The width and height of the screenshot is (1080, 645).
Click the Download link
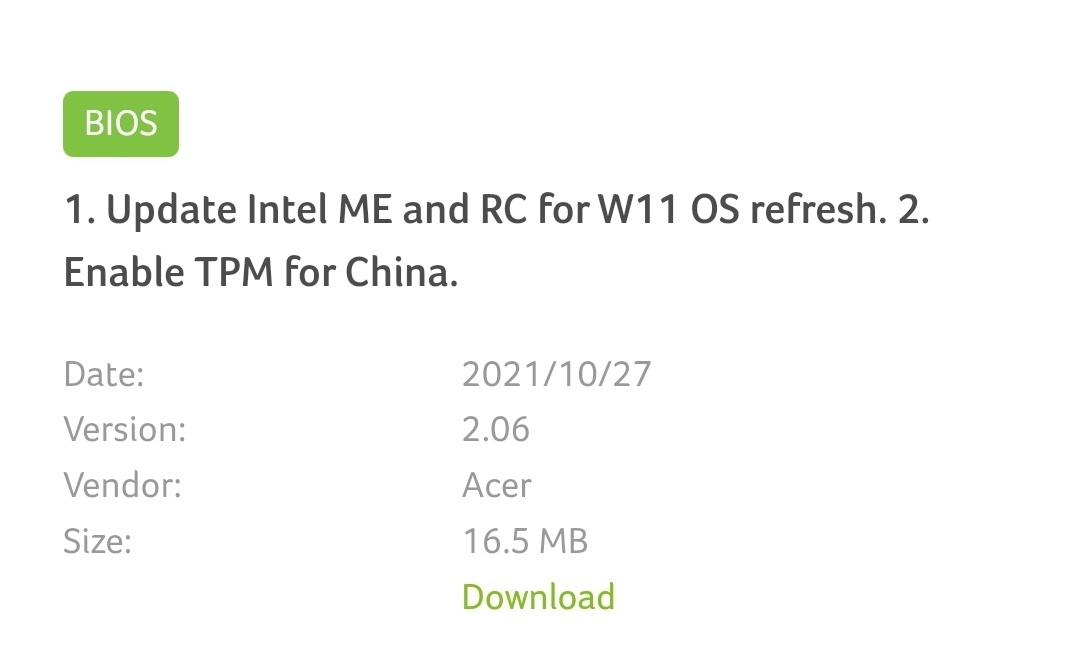pyautogui.click(x=538, y=597)
